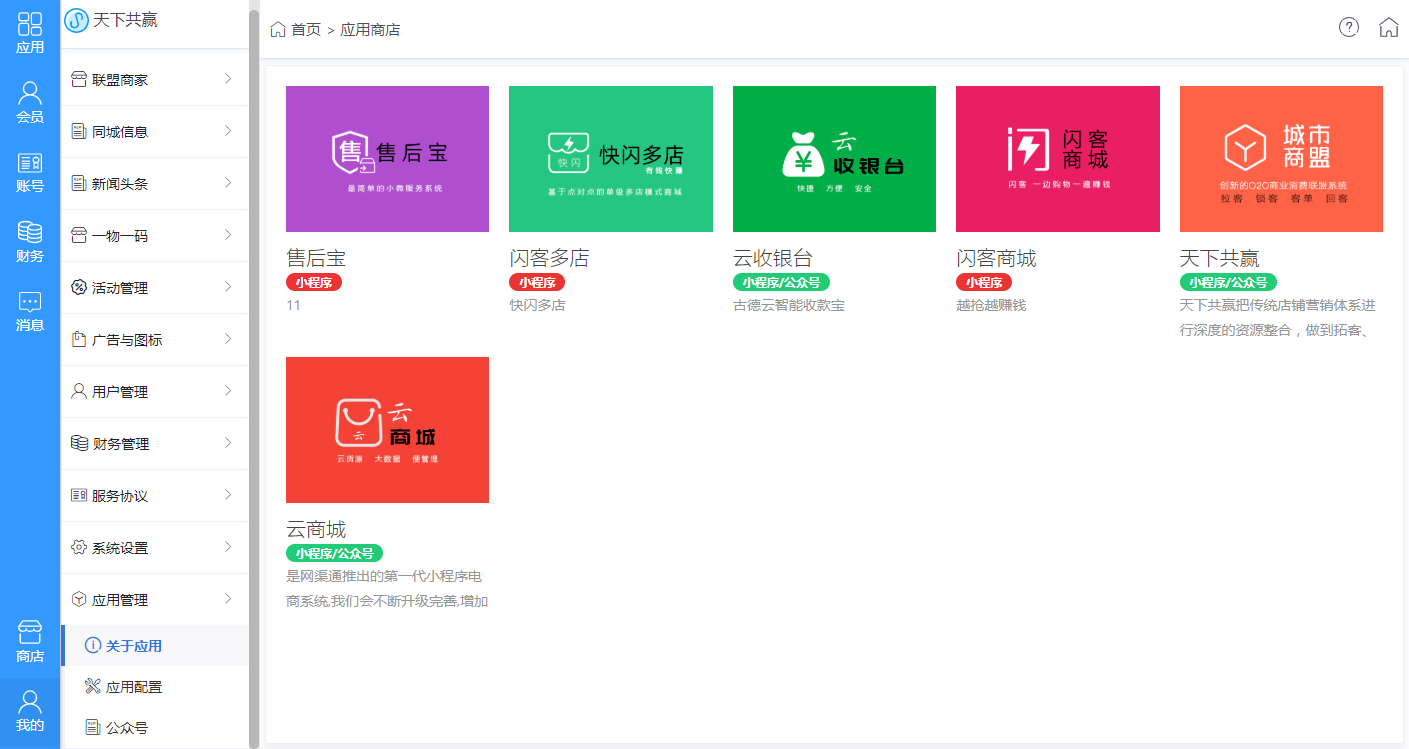Expand the 系统设置 menu chevron

click(x=228, y=547)
